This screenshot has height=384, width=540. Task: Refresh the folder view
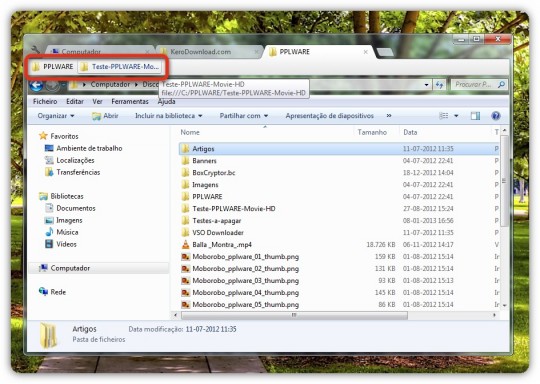439,85
